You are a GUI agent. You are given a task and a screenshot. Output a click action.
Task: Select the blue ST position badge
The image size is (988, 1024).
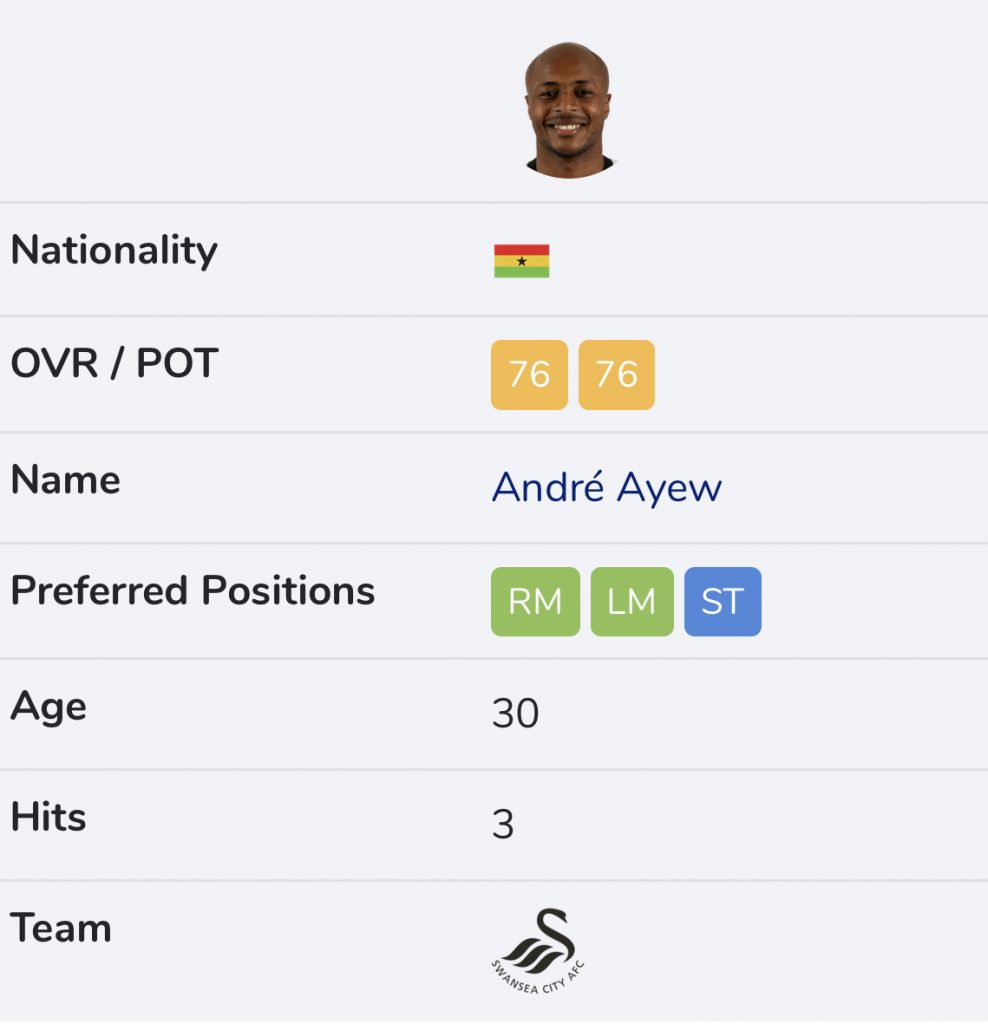[722, 601]
